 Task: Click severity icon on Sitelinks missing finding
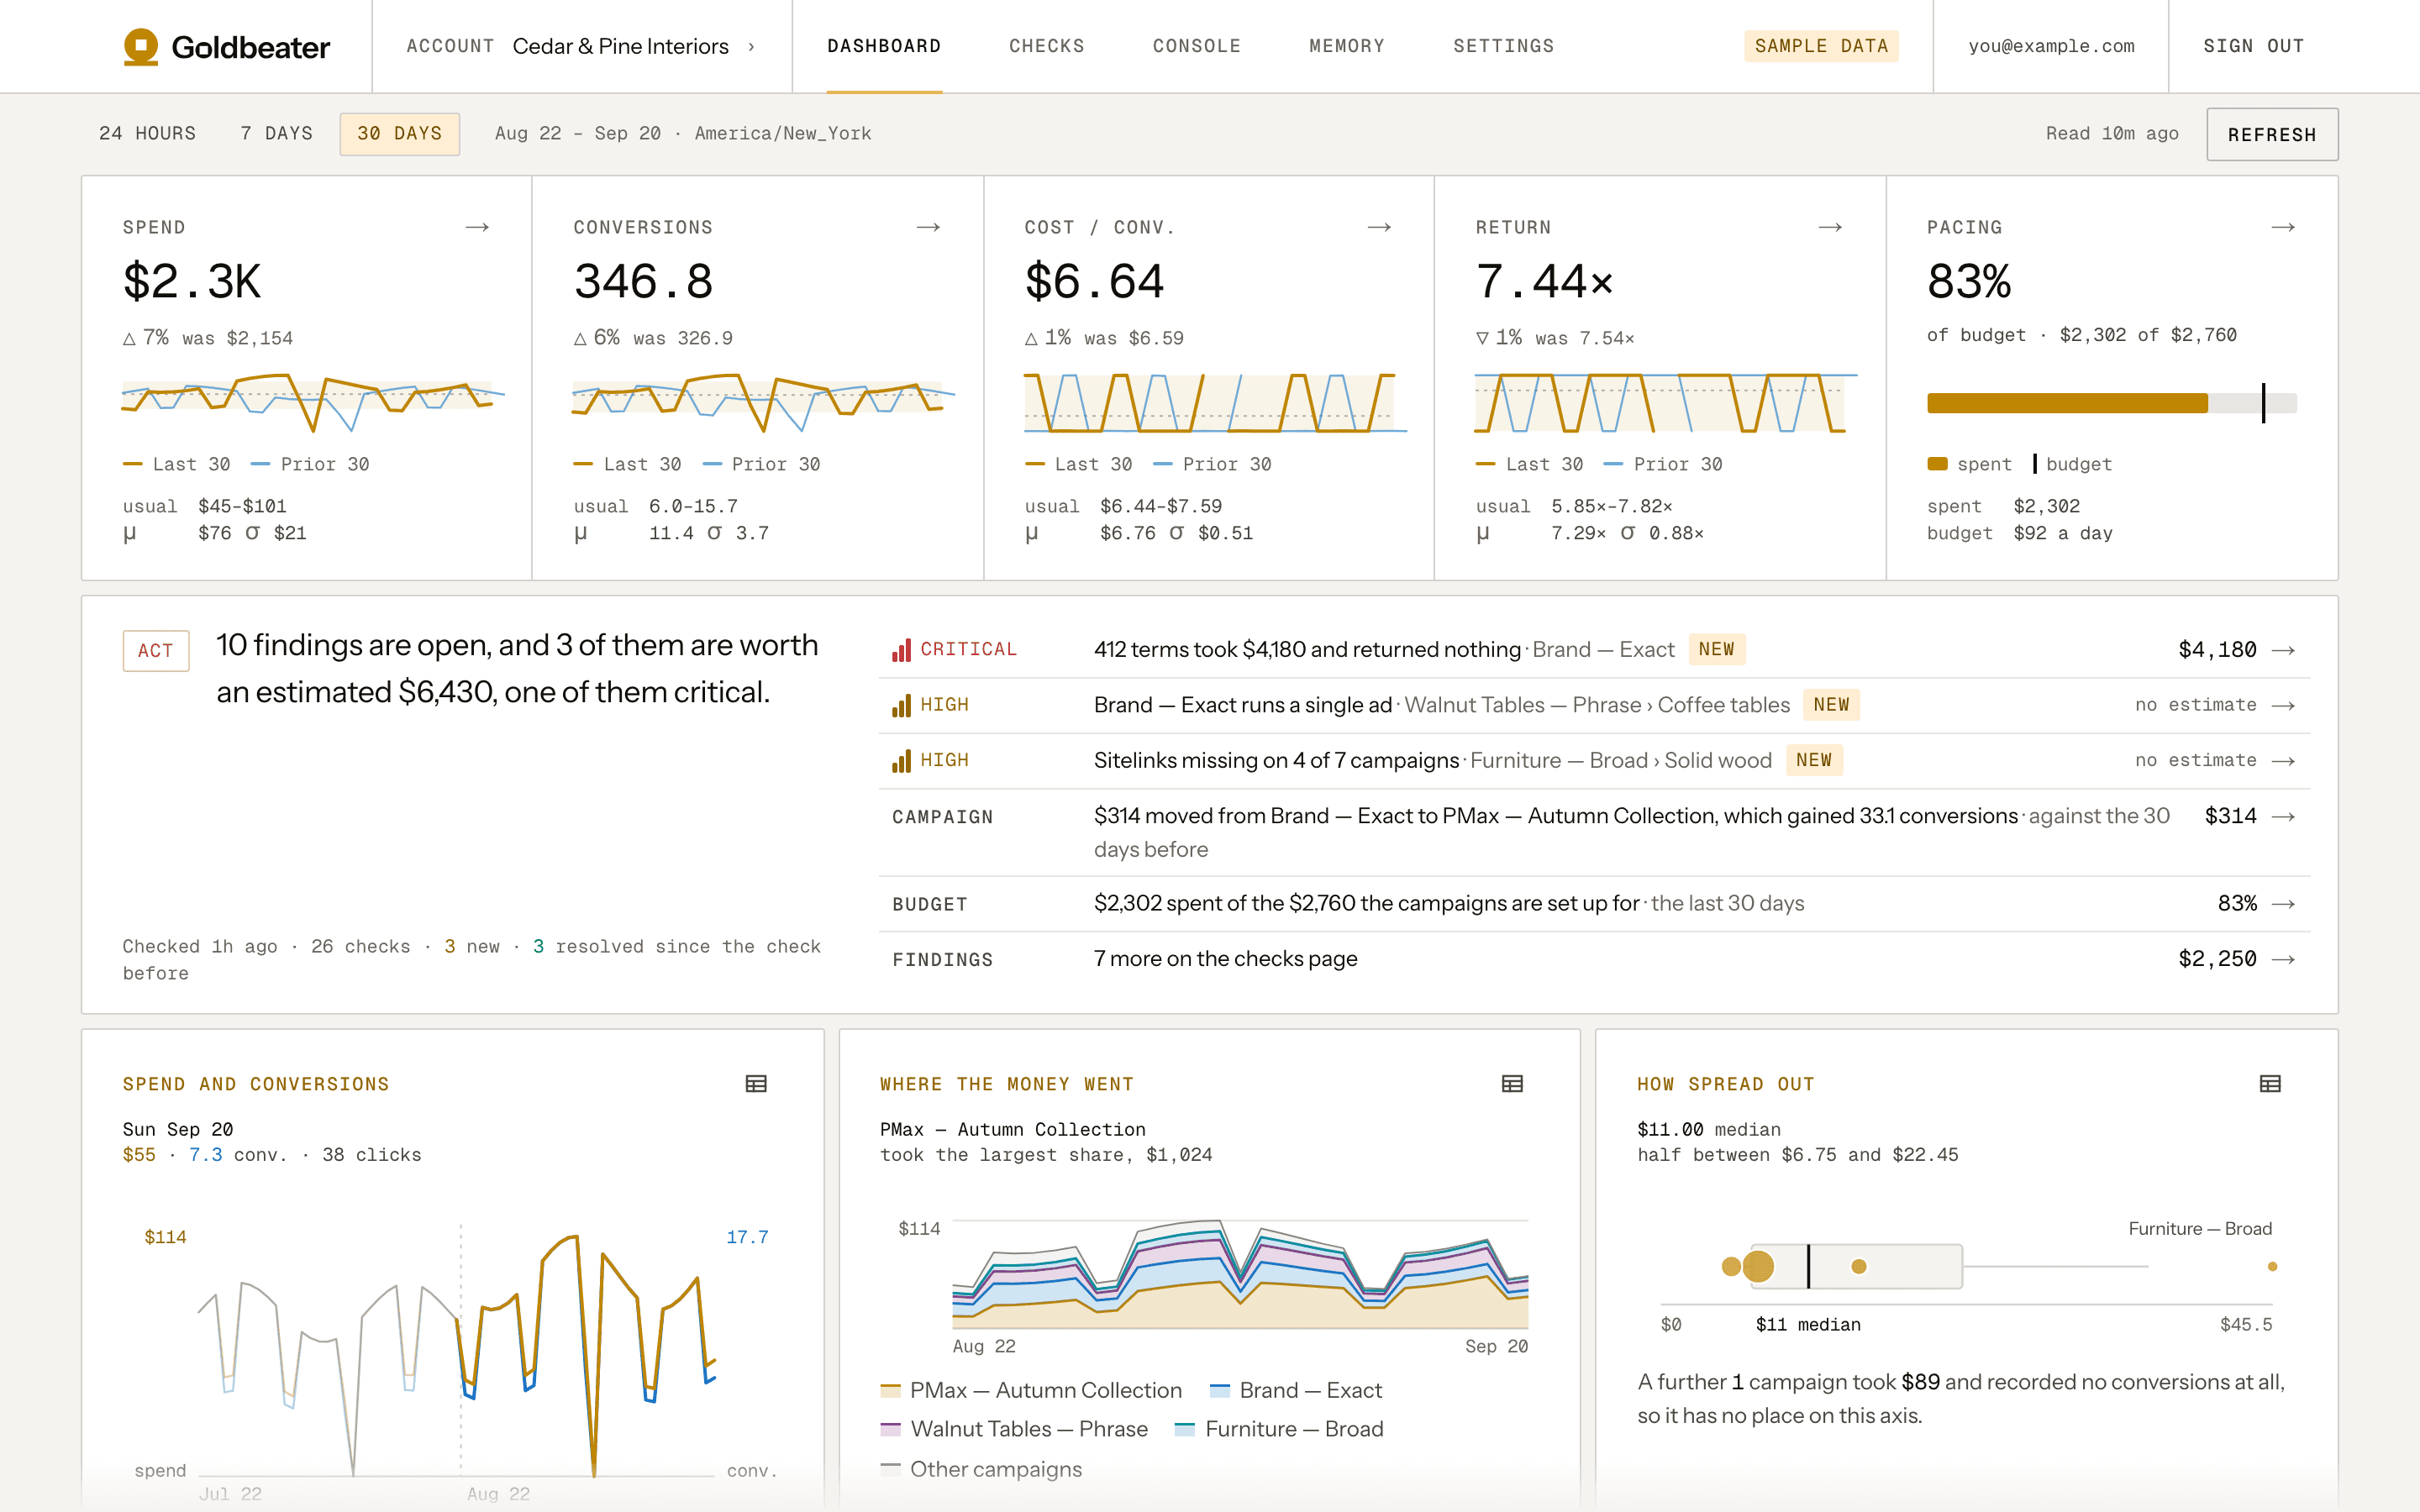(x=901, y=761)
